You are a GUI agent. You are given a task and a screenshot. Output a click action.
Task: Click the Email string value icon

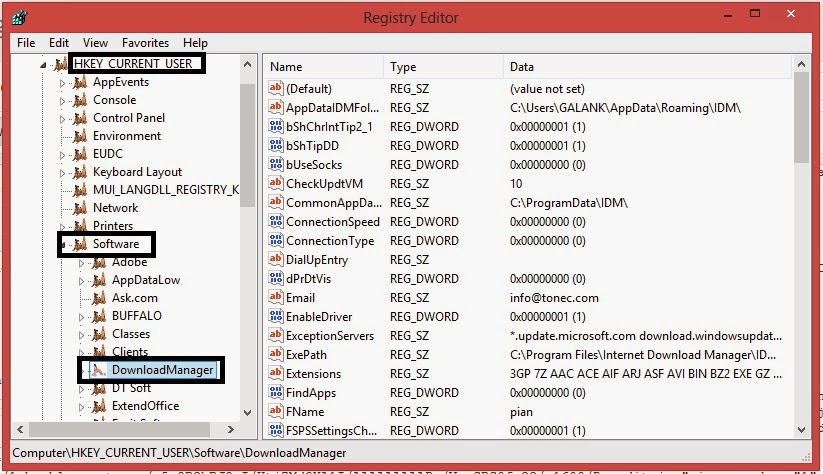276,297
